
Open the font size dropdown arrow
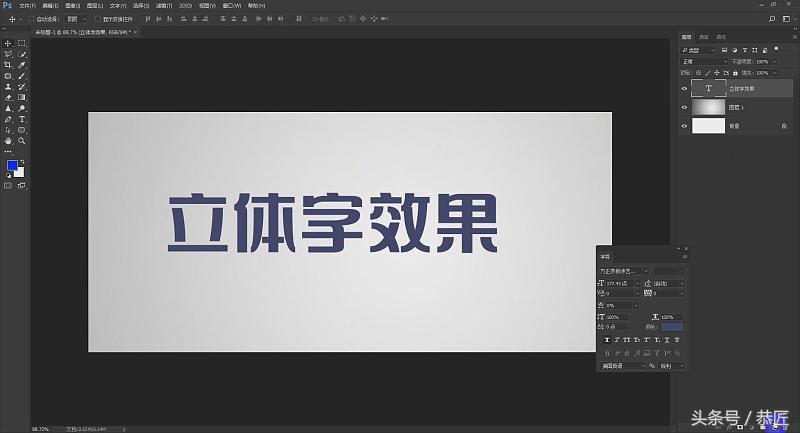(637, 283)
